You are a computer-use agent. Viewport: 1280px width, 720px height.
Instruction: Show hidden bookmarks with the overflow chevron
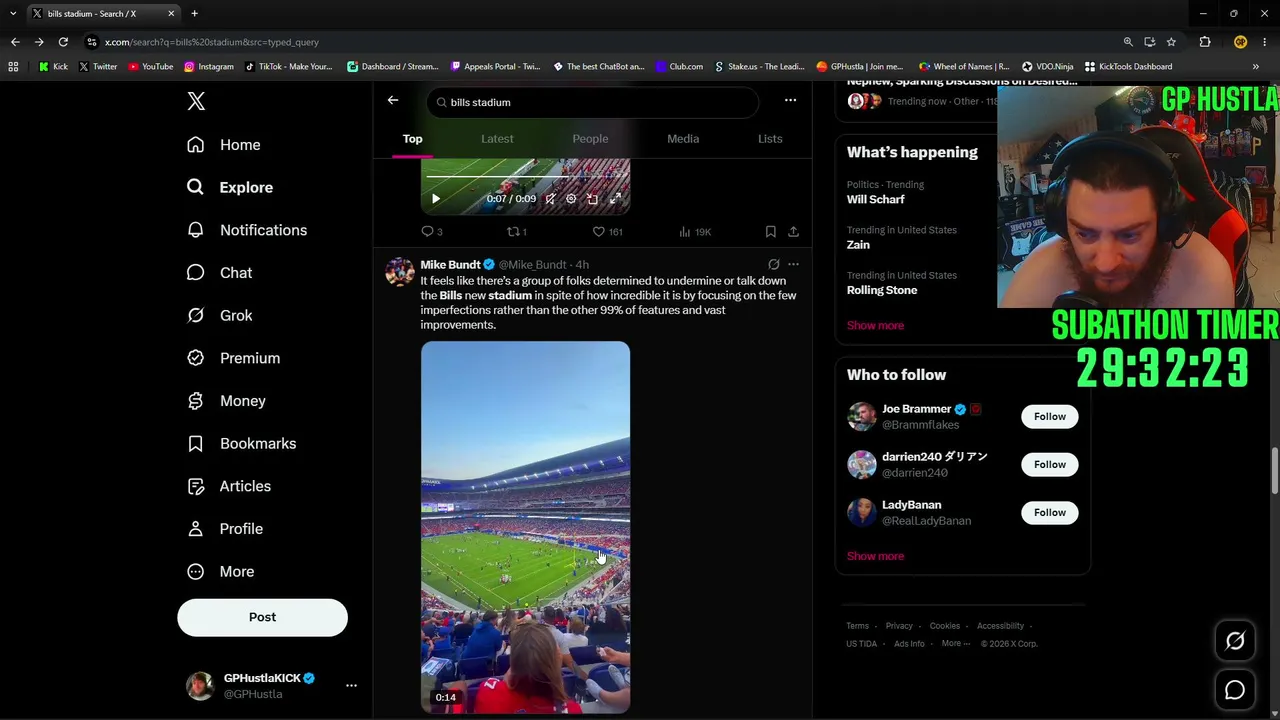pos(1255,67)
